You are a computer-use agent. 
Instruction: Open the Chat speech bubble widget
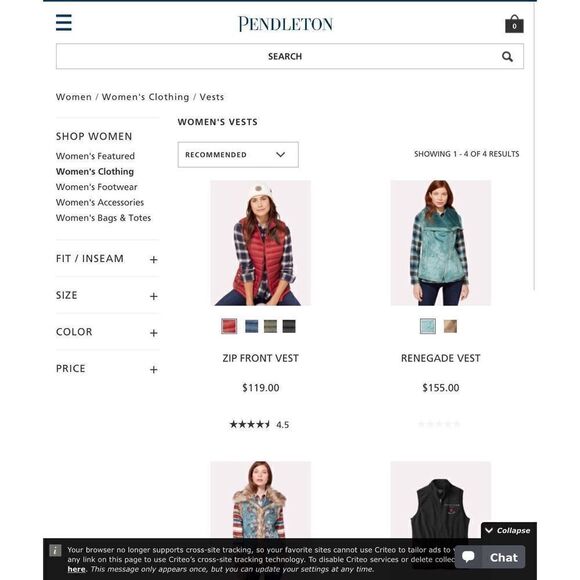click(490, 557)
